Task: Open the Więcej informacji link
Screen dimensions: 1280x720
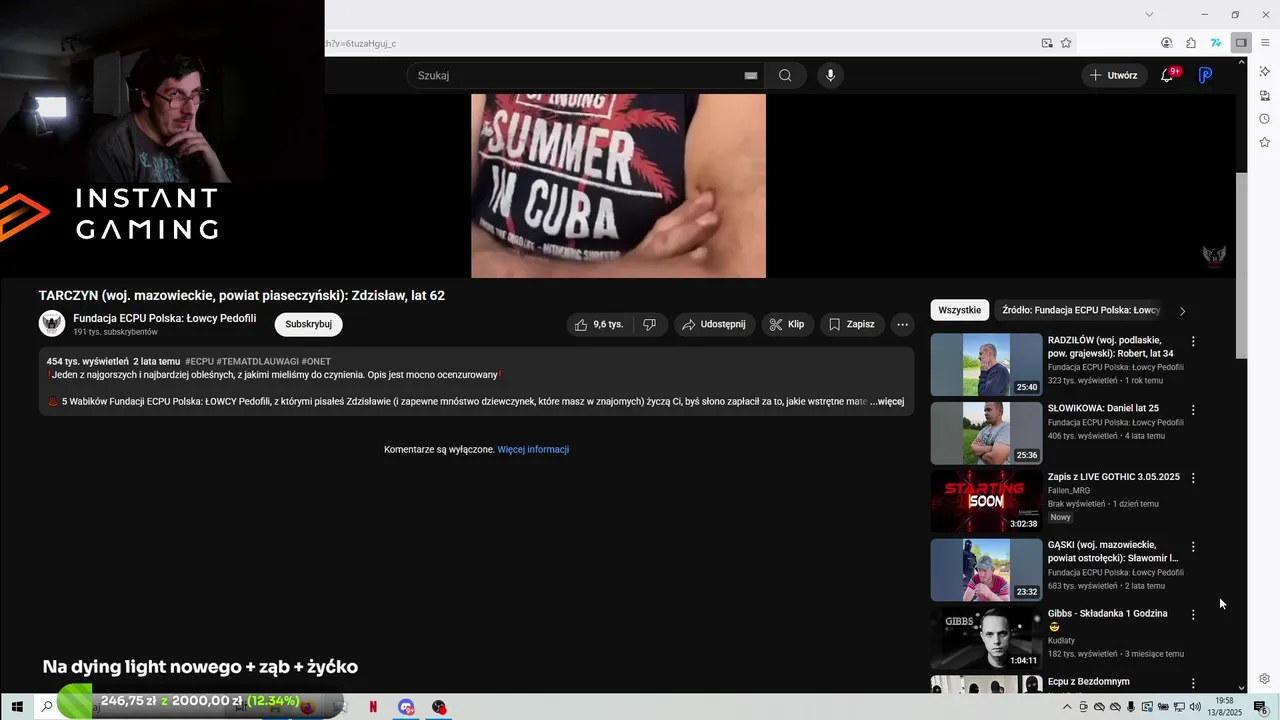Action: pos(533,450)
